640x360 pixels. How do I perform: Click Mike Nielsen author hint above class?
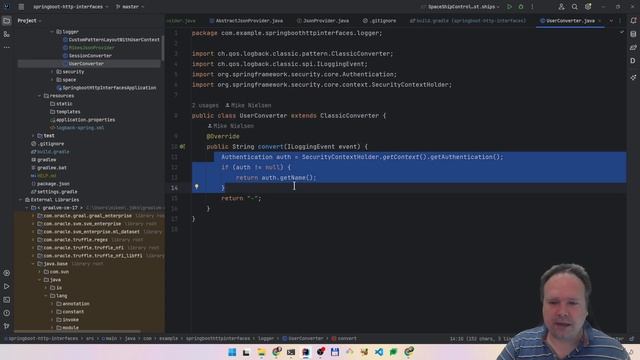pos(248,105)
